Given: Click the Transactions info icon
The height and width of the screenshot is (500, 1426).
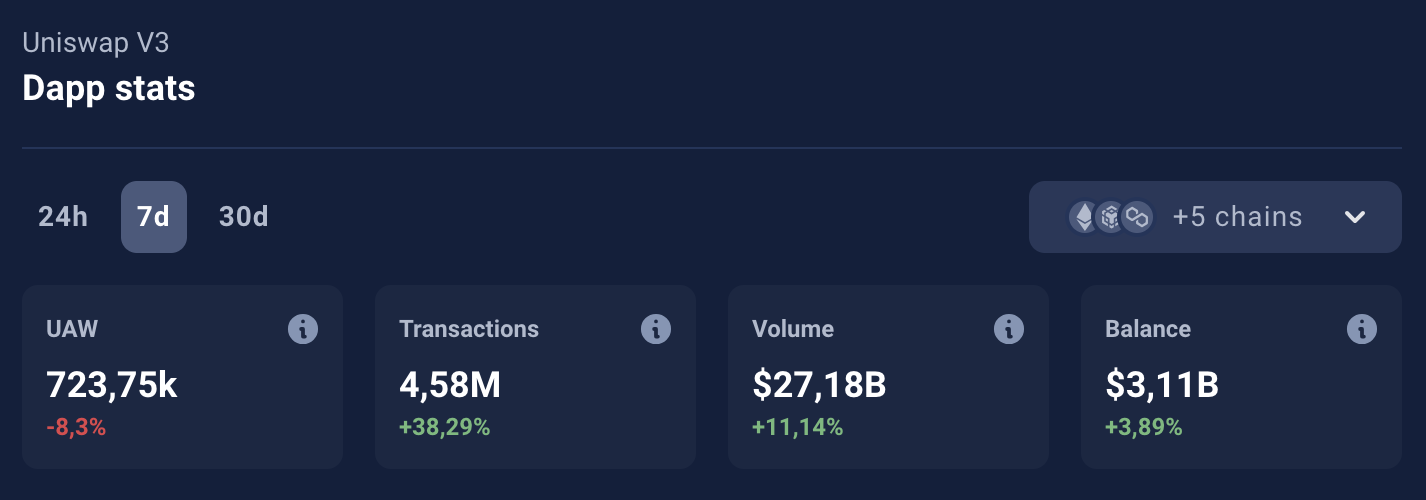Looking at the screenshot, I should (x=656, y=329).
